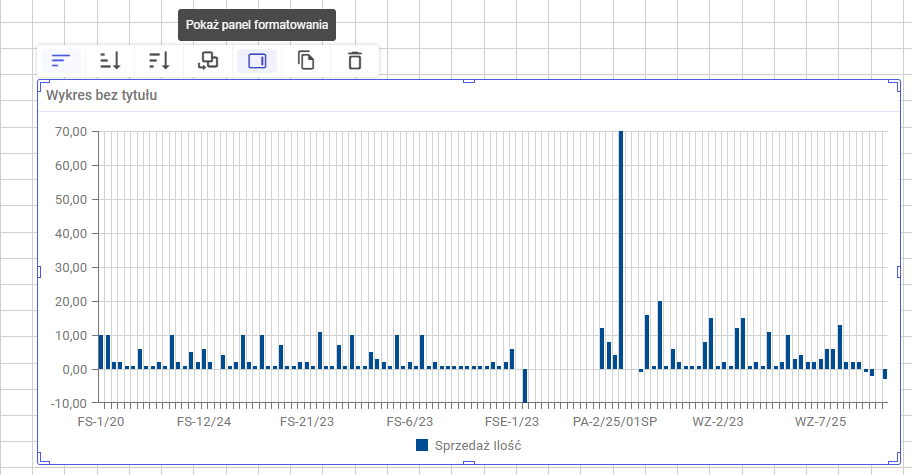Click the y-axis value -10,00
The image size is (912, 475).
point(69,403)
